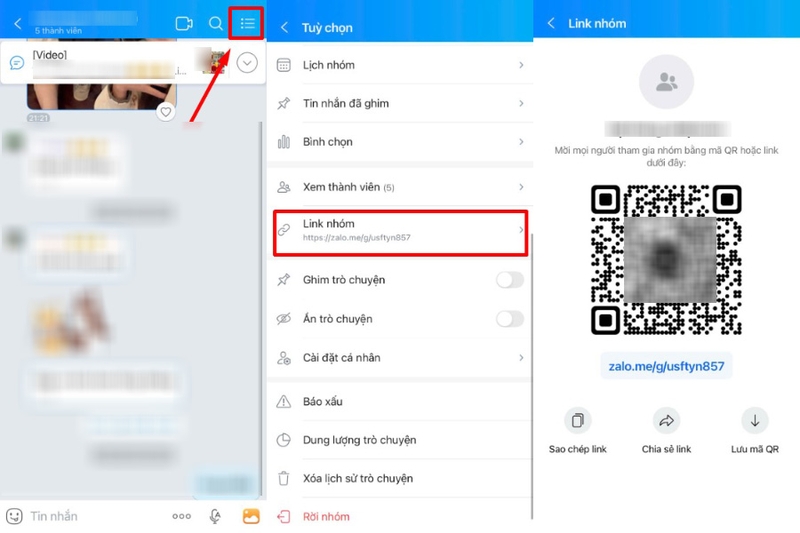Open the zalo.me/g/usftyn857 link
Image resolution: width=800 pixels, height=533 pixels.
pyautogui.click(x=666, y=366)
